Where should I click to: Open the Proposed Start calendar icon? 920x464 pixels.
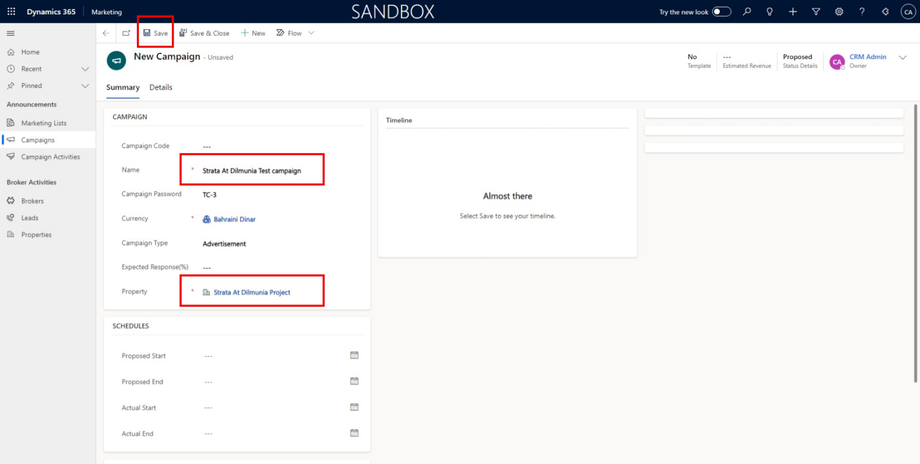354,355
